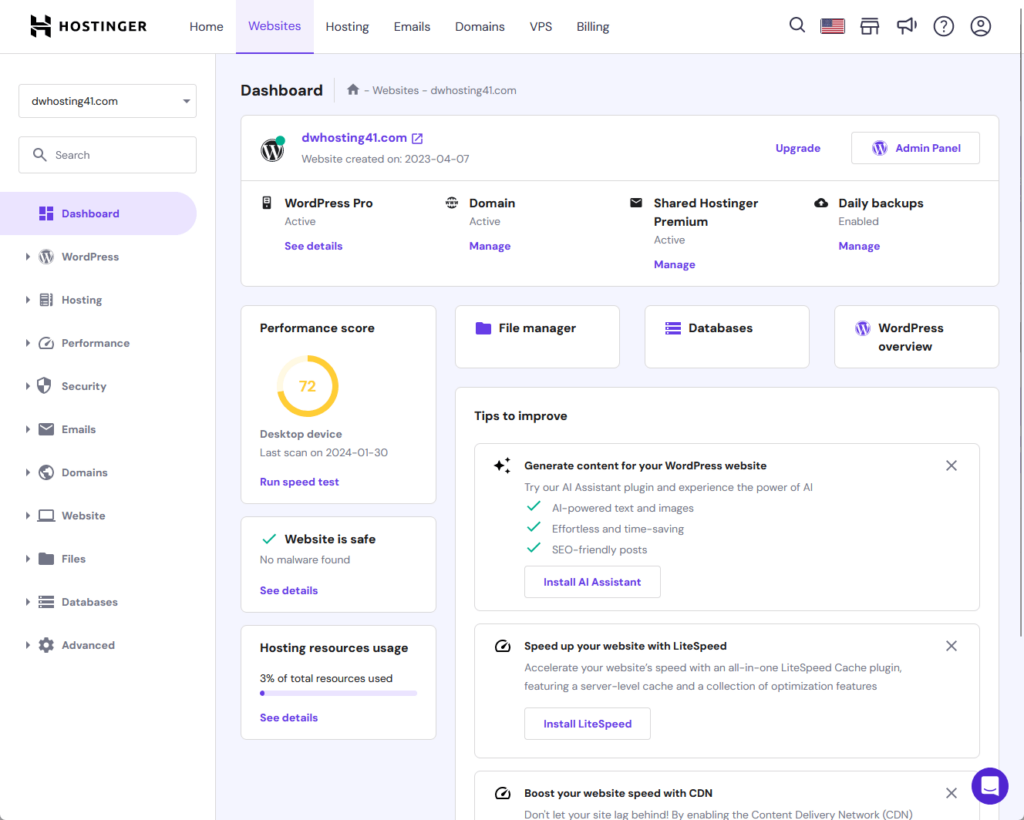Open the File manager card
Viewport: 1024px width, 820px height.
(537, 337)
